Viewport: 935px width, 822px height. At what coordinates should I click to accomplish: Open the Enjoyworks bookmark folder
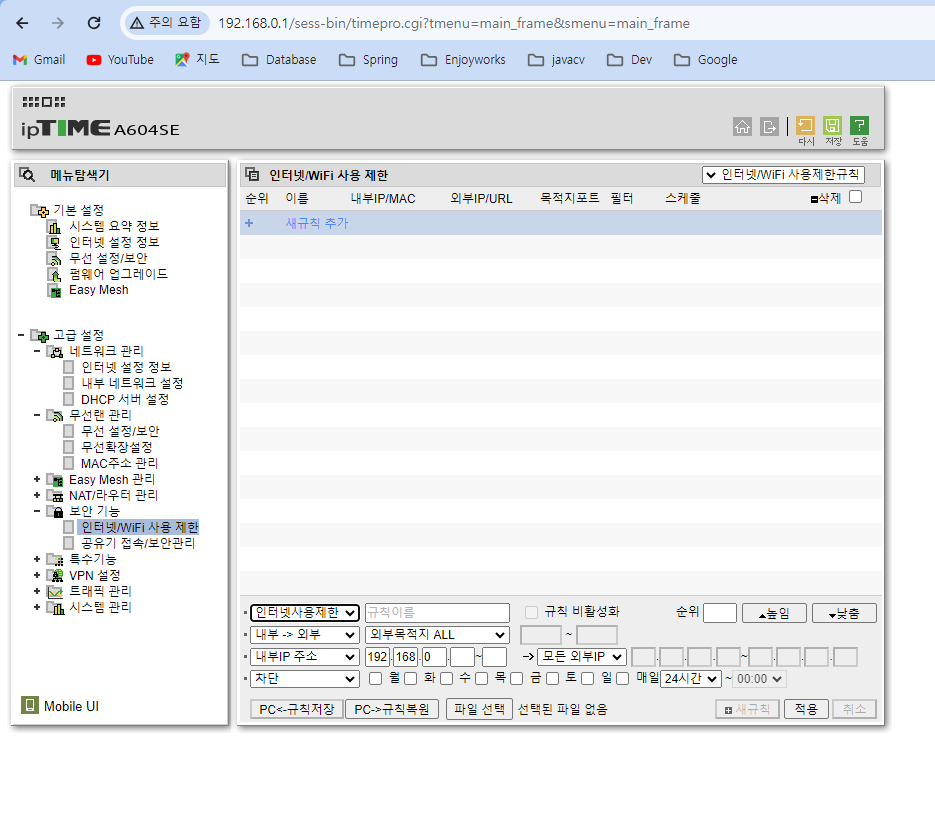point(463,60)
